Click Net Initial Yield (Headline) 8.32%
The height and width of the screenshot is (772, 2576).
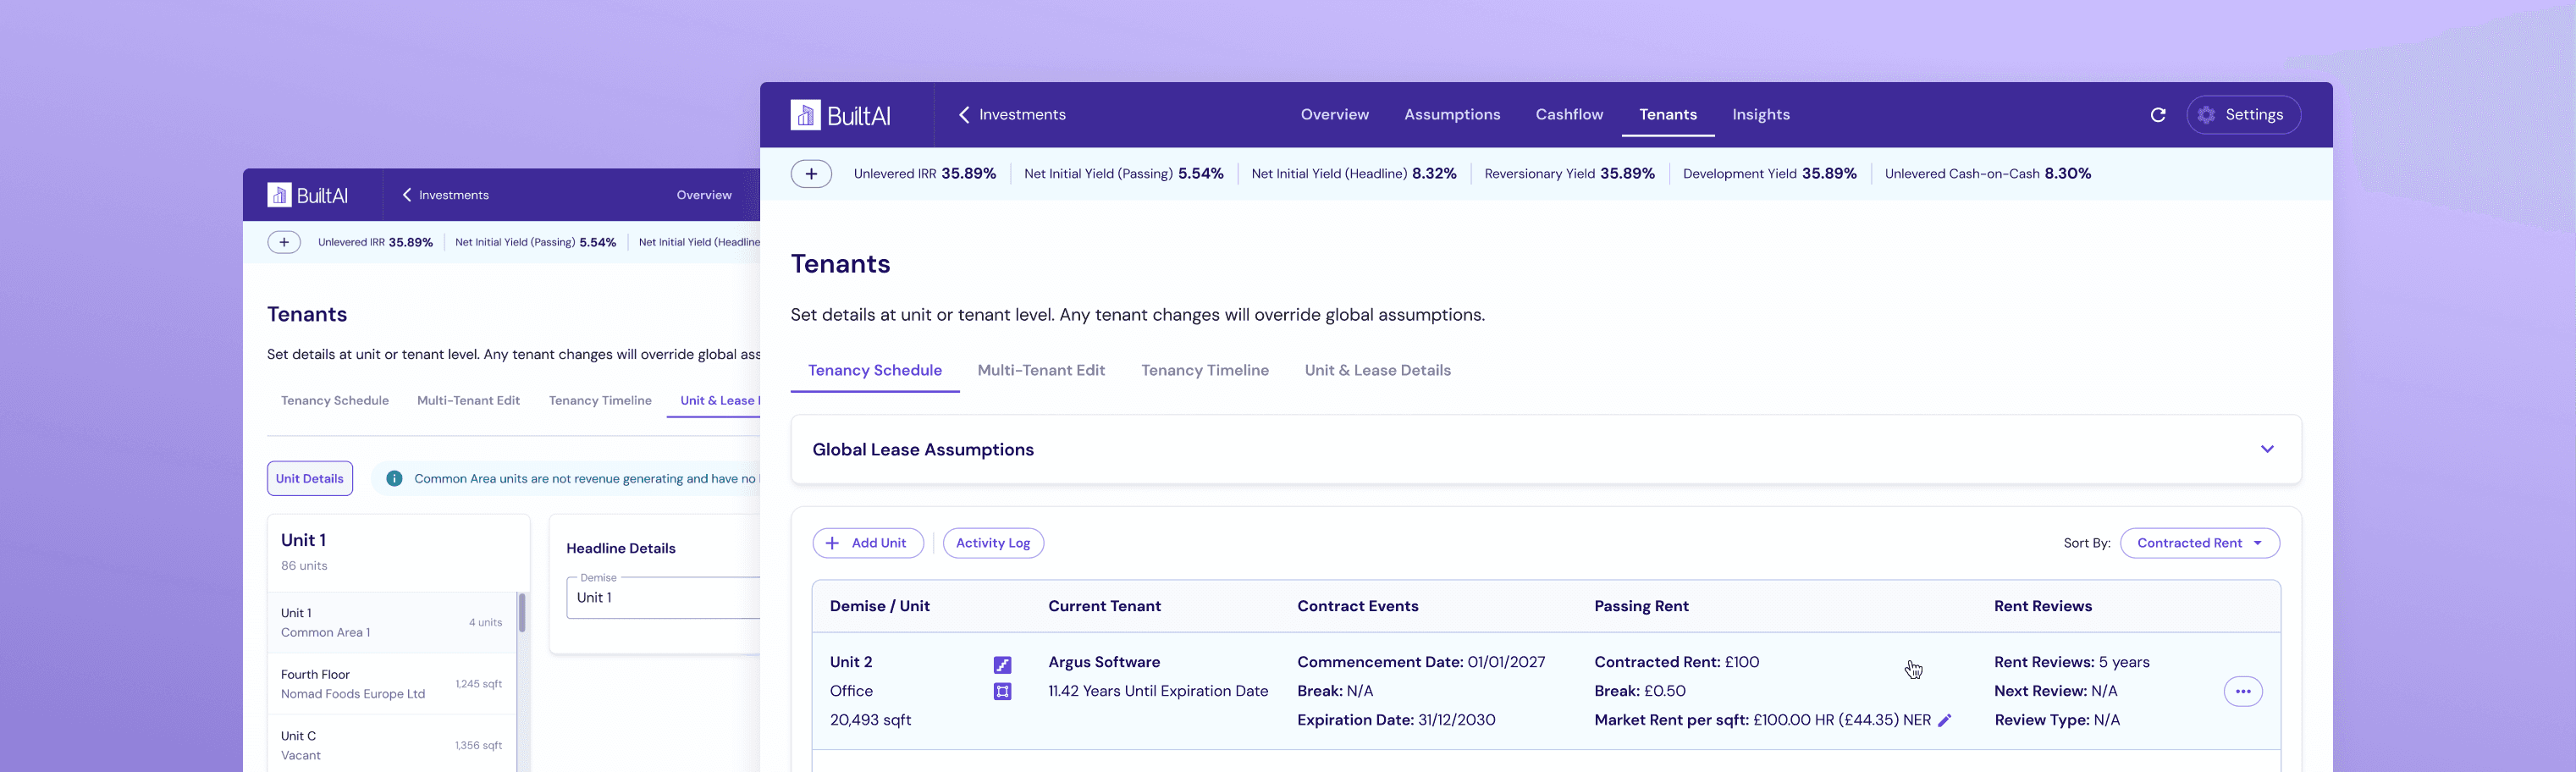pyautogui.click(x=1353, y=174)
